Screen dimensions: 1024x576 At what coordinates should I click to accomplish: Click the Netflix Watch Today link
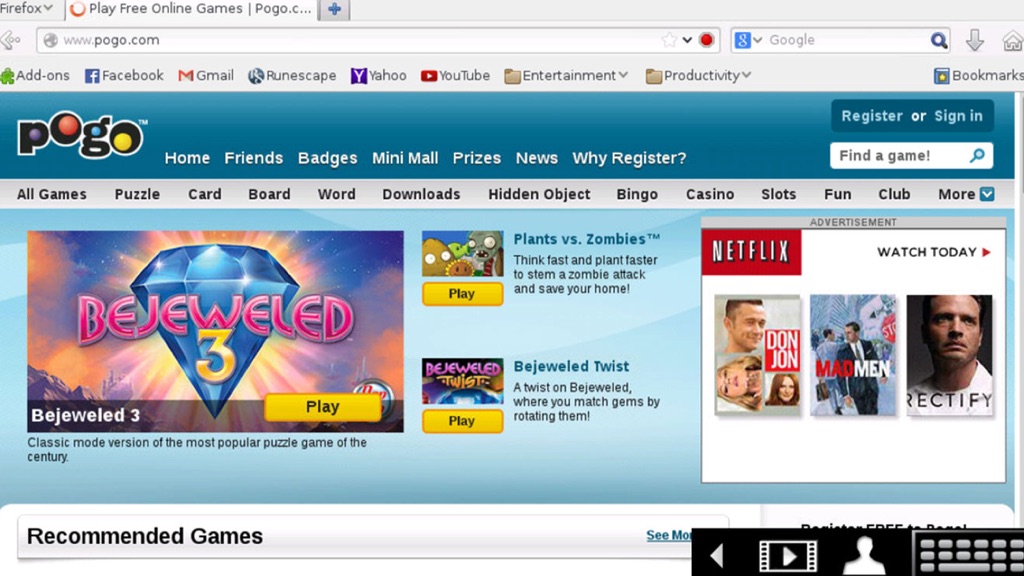tap(934, 252)
